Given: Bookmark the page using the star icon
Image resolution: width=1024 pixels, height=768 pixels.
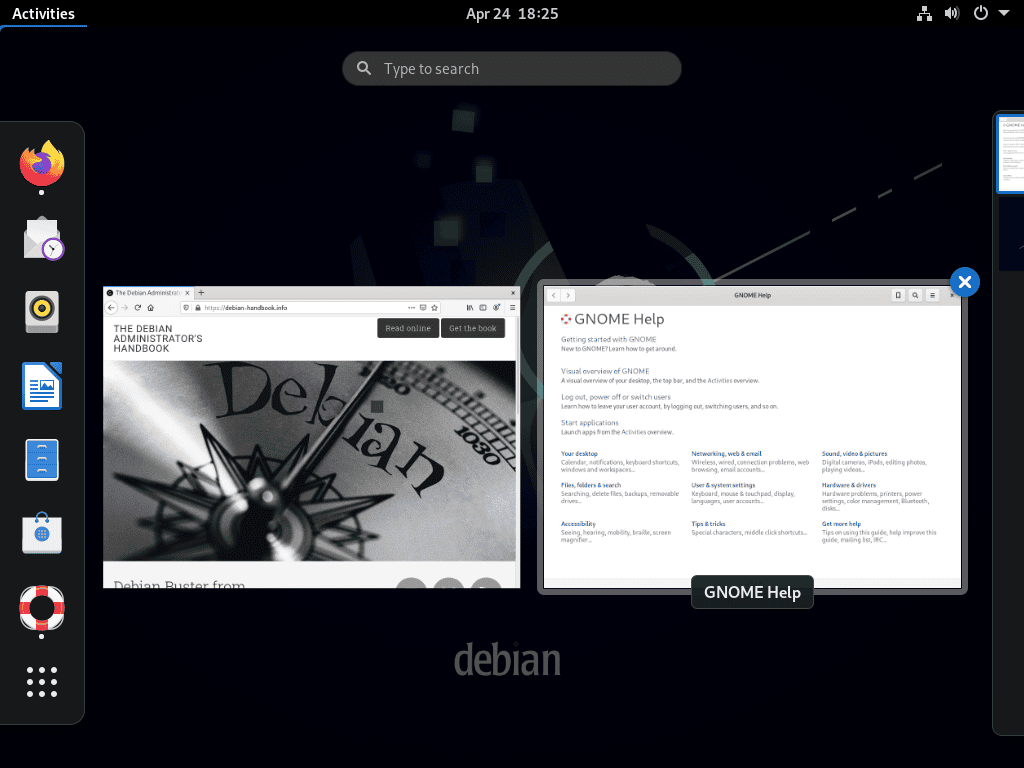Looking at the screenshot, I should 434,307.
